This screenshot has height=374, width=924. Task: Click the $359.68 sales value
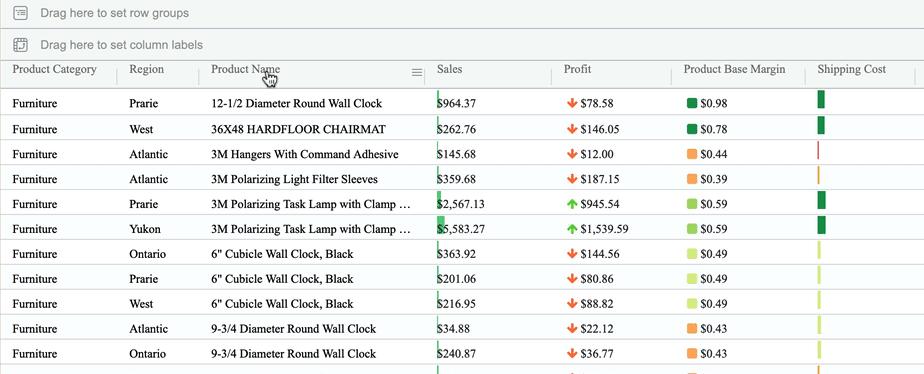pos(457,179)
